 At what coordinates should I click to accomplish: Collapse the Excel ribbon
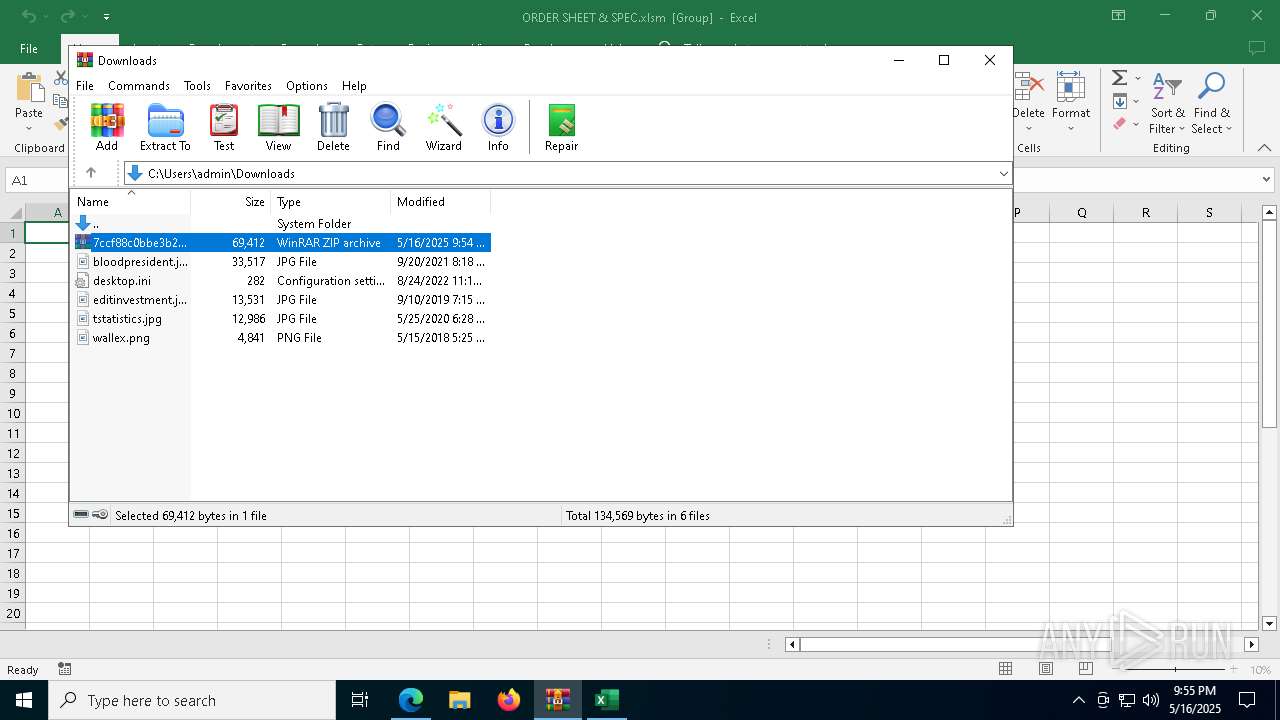pyautogui.click(x=1265, y=148)
